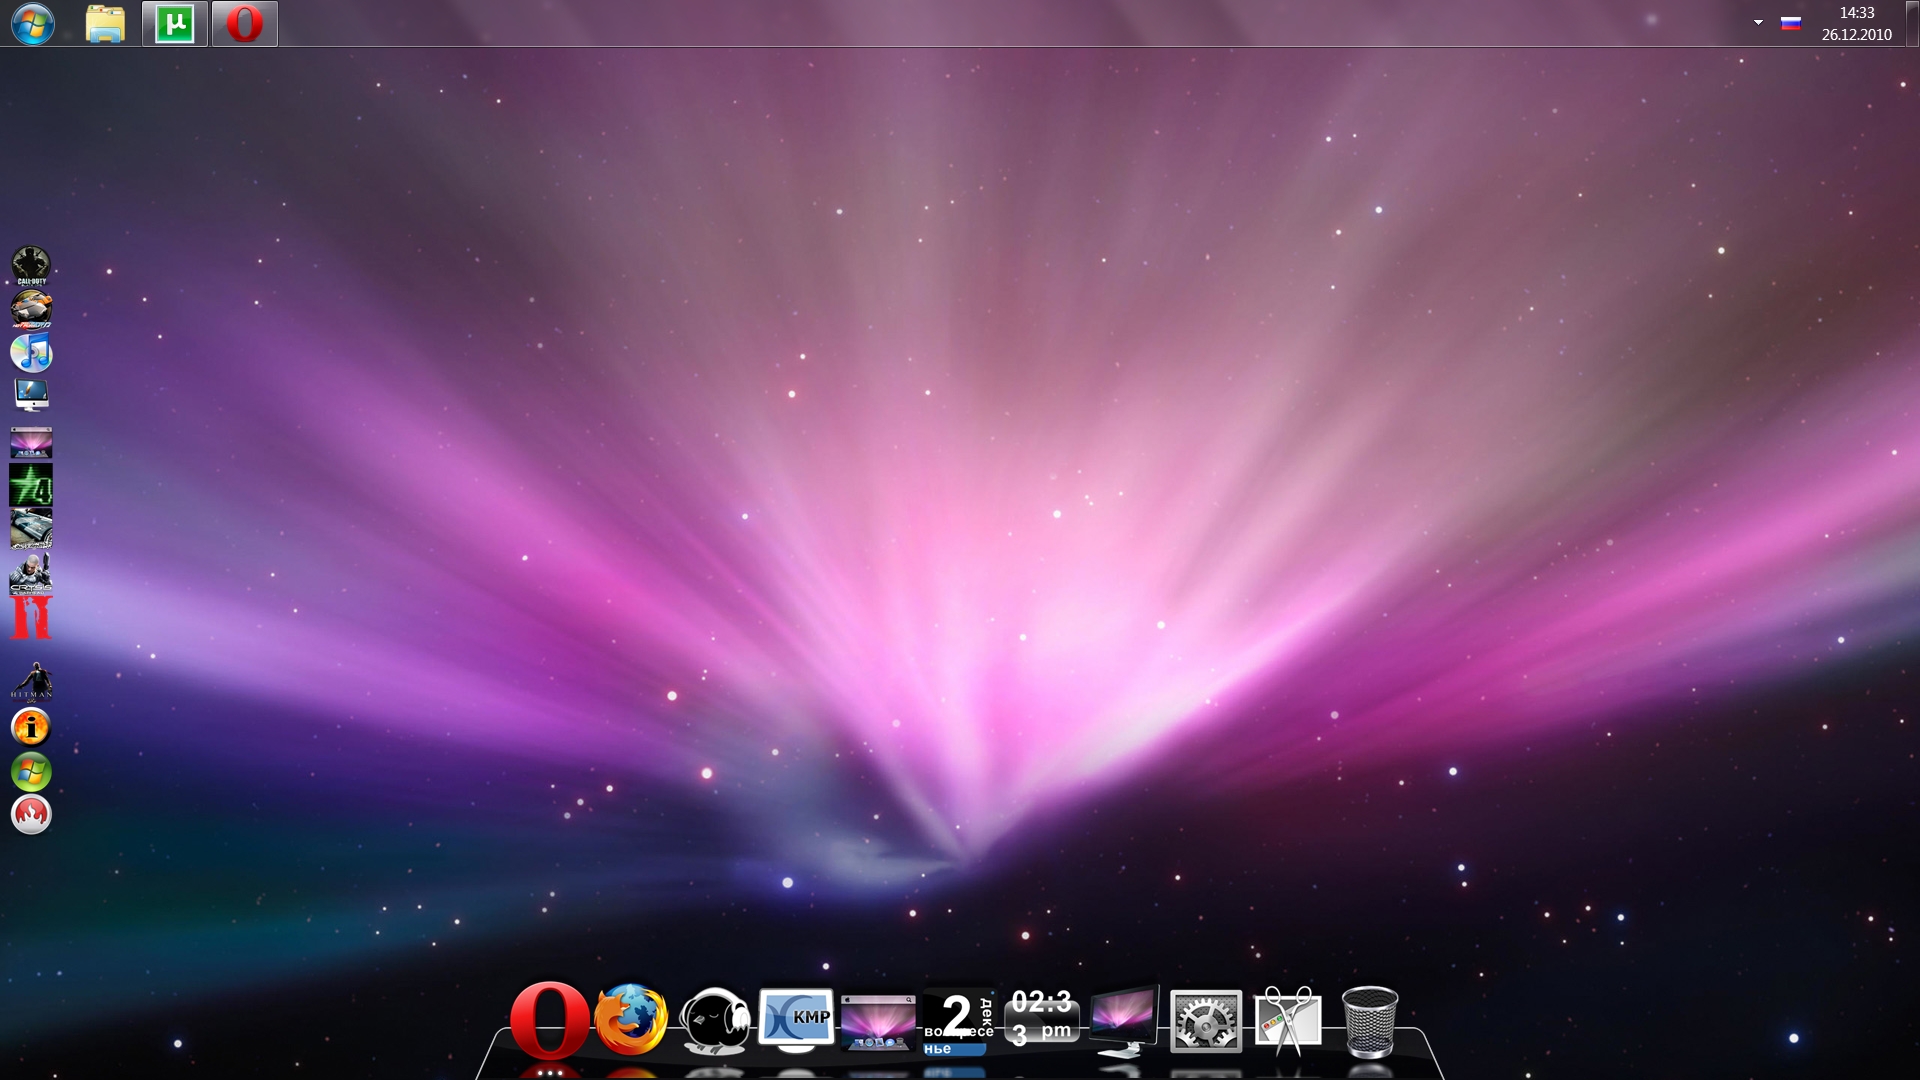
Task: Launch Firefox from the dock
Action: (631, 1020)
